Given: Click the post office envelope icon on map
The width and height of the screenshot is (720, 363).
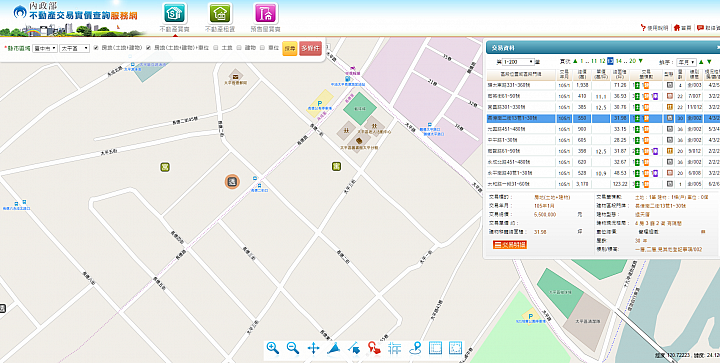Looking at the screenshot, I should click(x=236, y=76).
